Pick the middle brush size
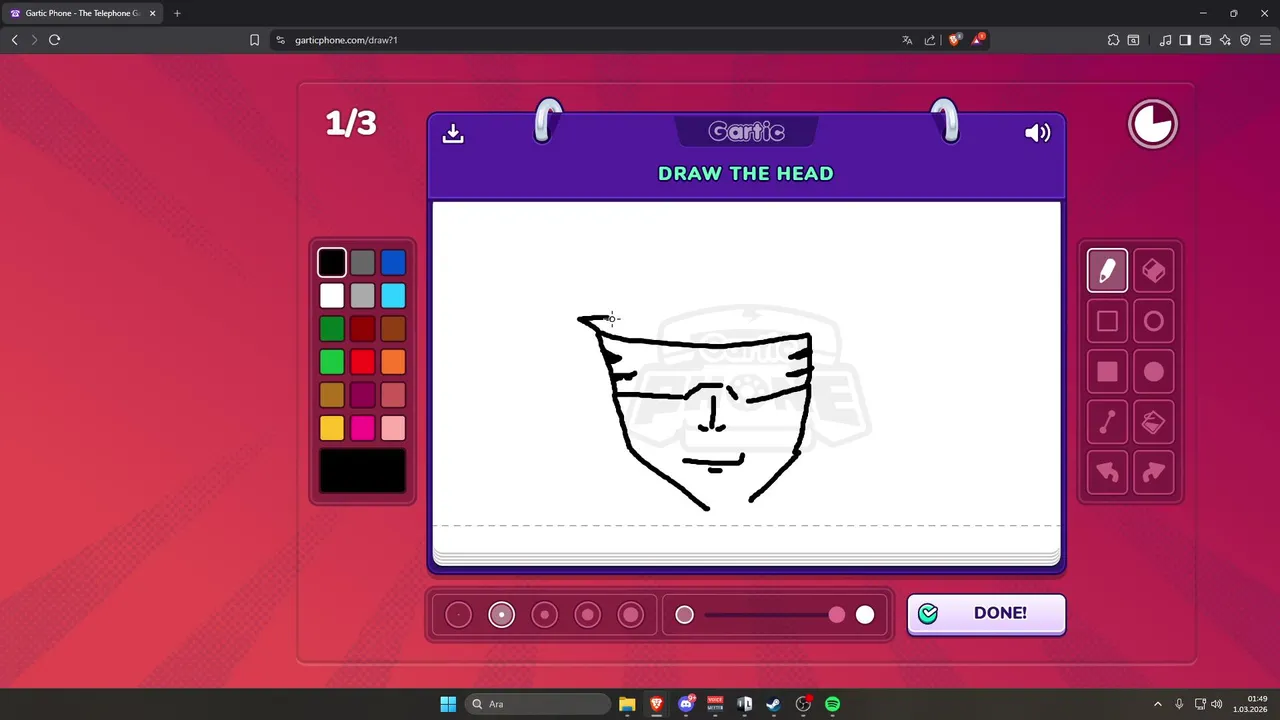Screen dimensions: 1280x720 click(544, 615)
